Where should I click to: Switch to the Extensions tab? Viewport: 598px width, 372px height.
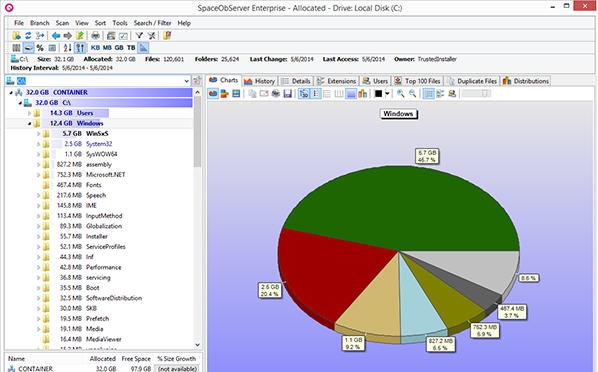336,81
